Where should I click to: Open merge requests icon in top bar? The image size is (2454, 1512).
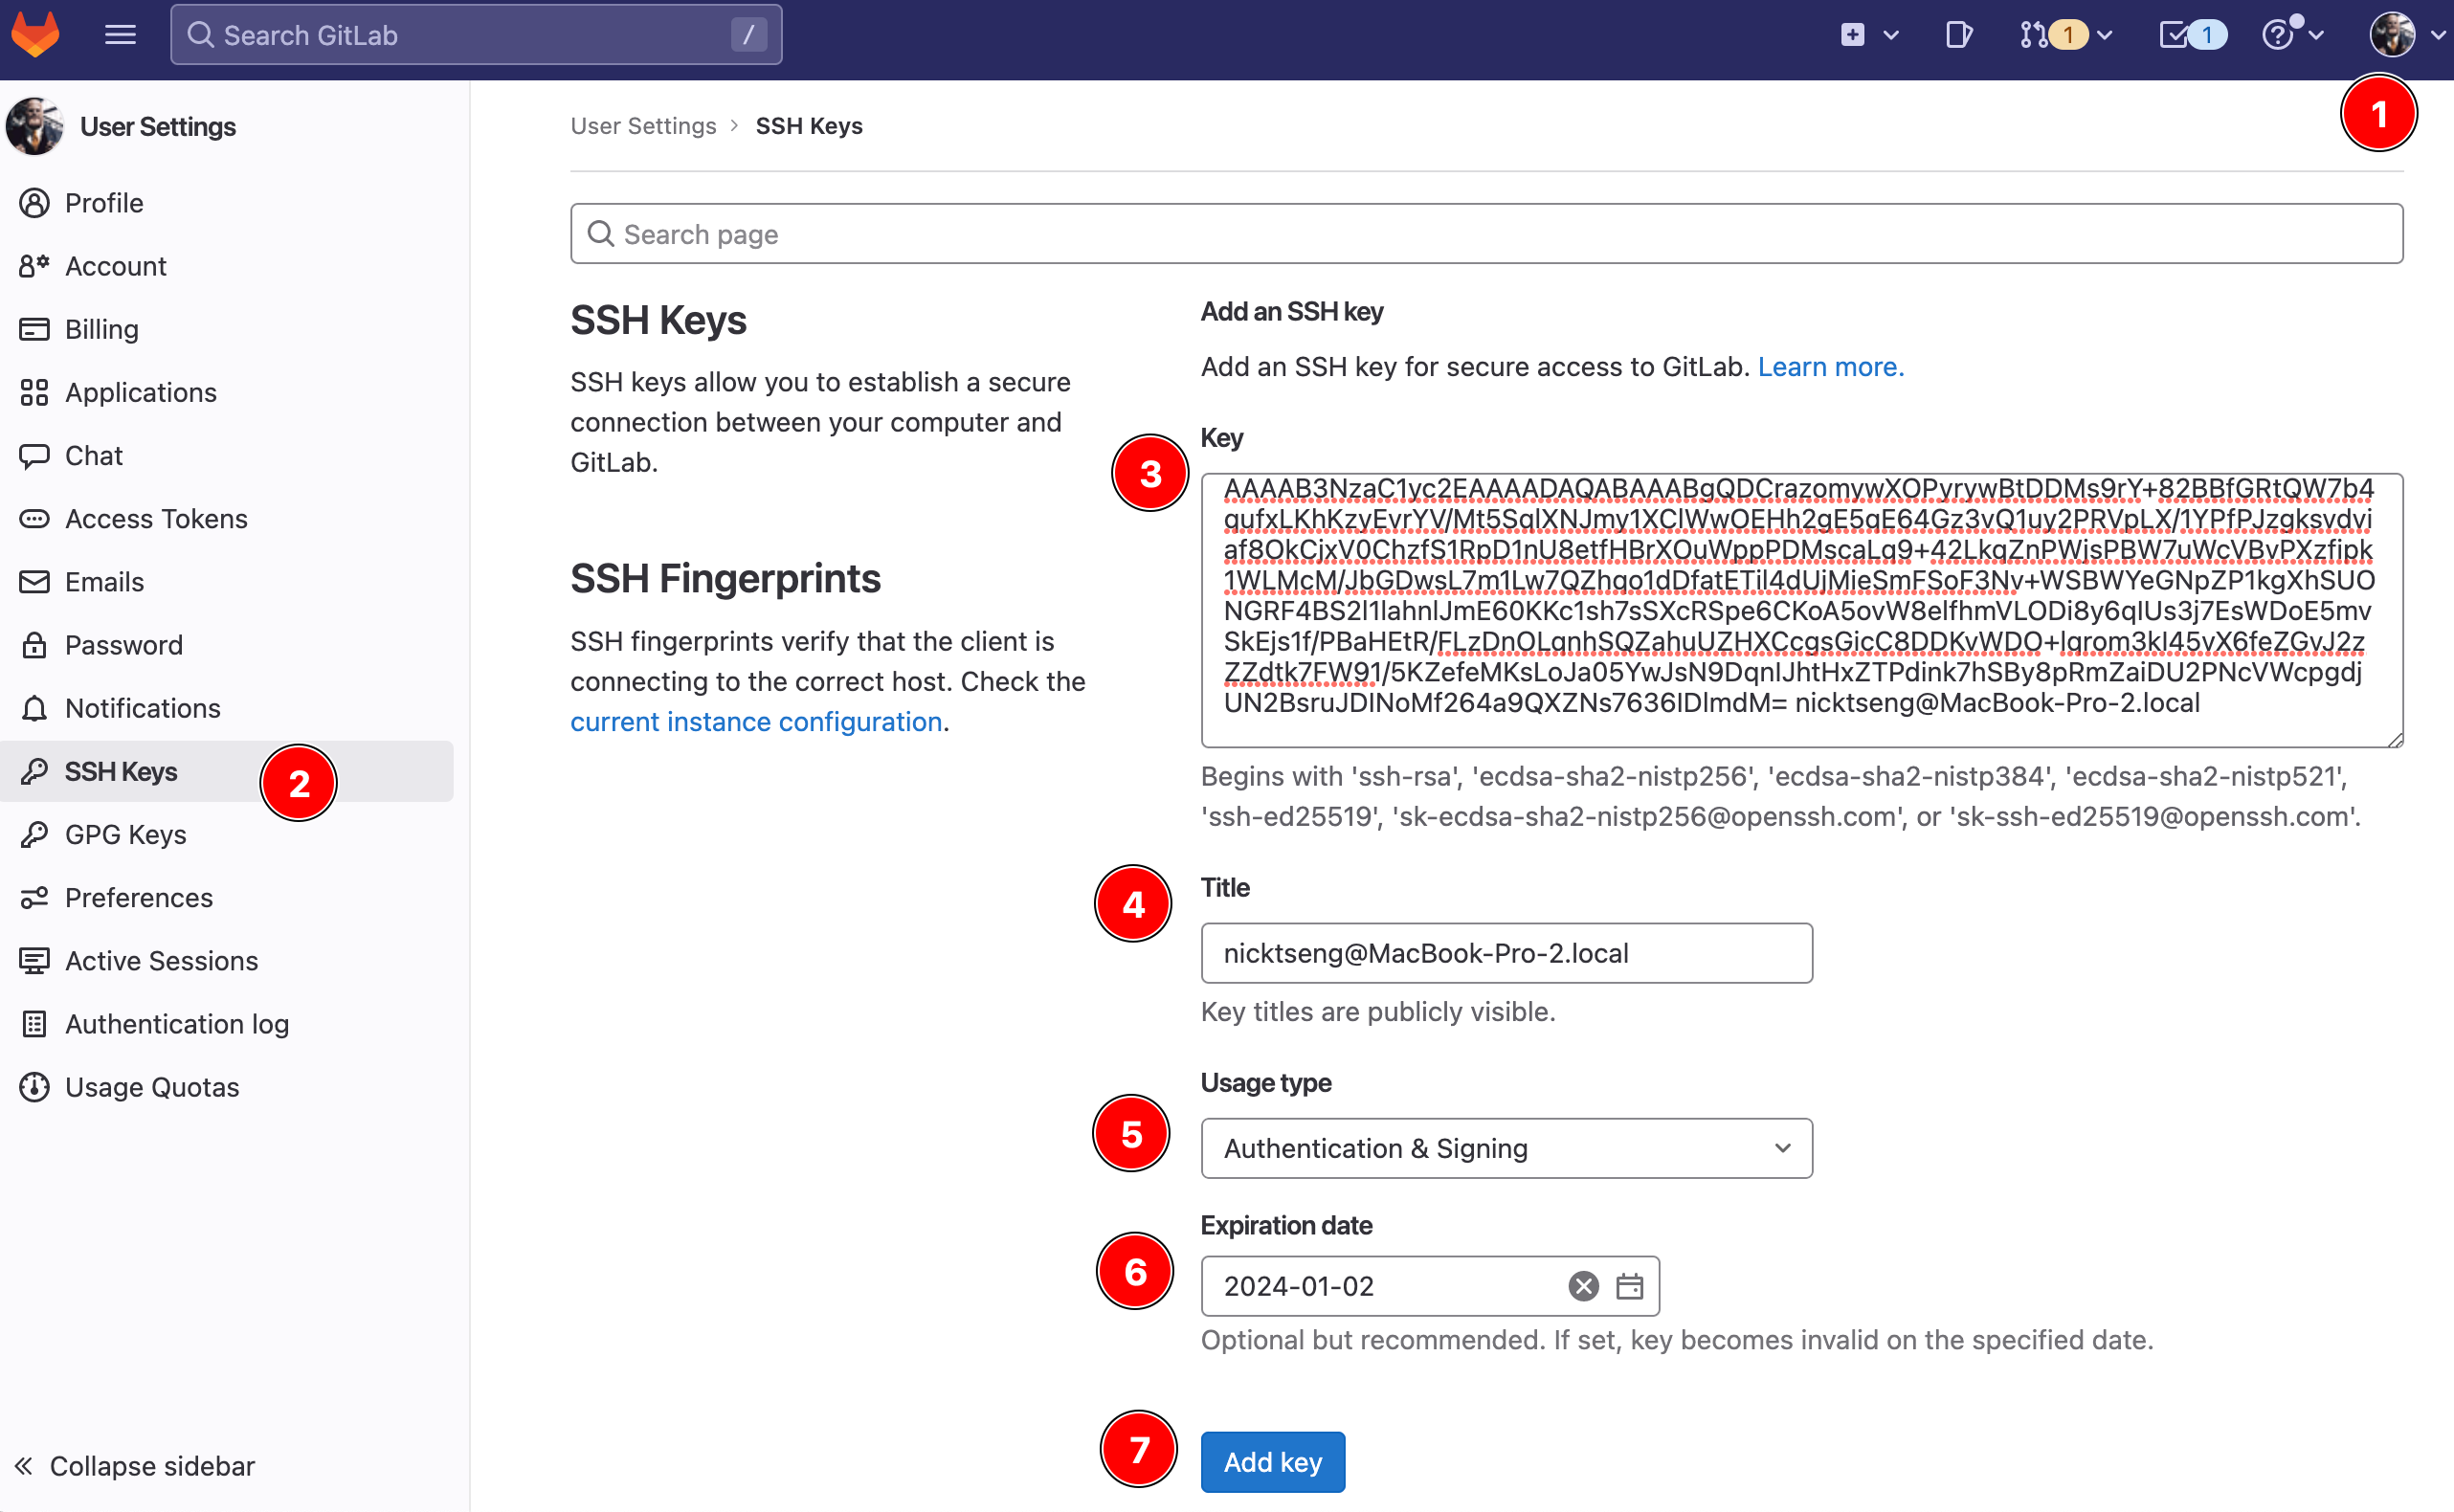tap(2034, 35)
